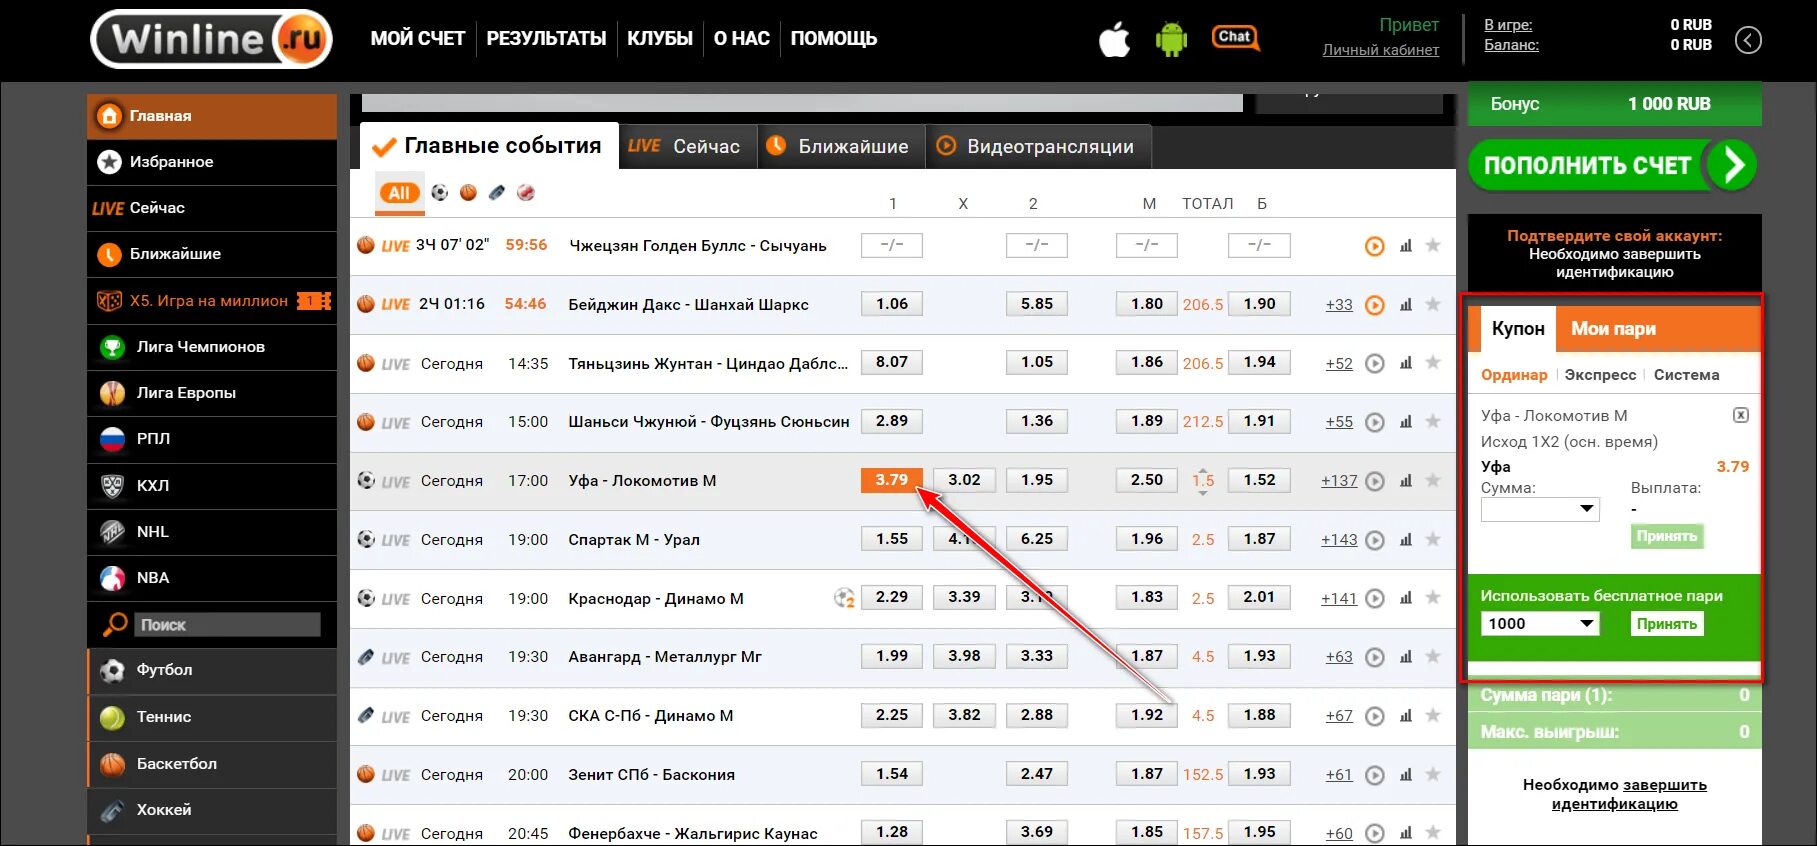Click the Поиск search field
The width and height of the screenshot is (1817, 846).
227,625
